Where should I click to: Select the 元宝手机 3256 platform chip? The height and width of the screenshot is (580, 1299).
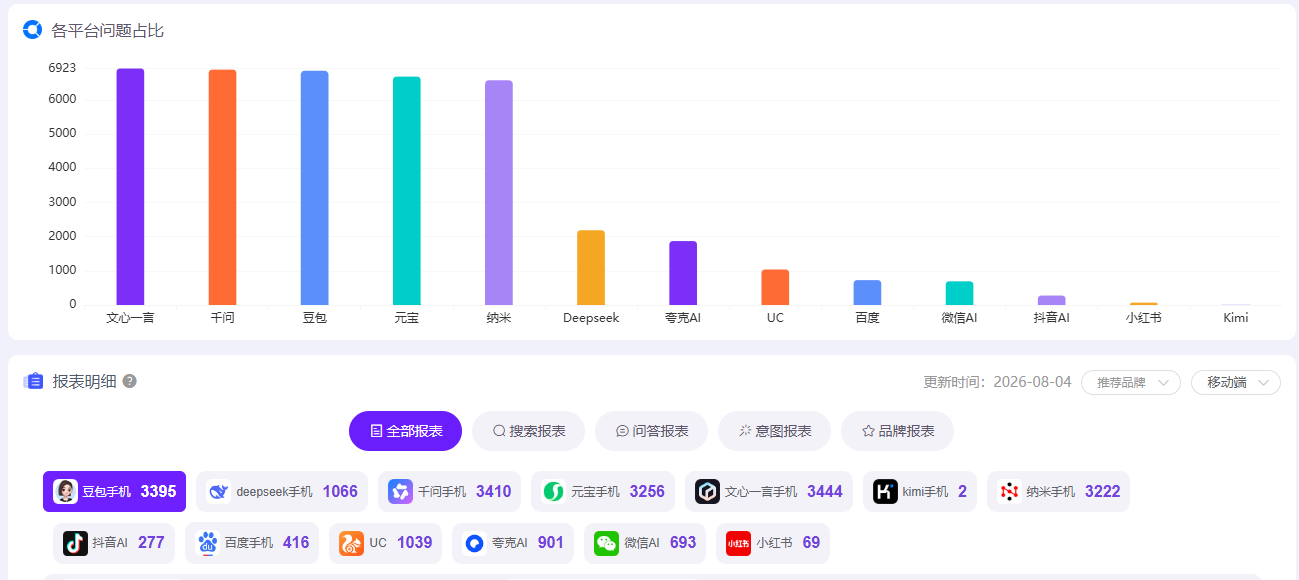point(603,491)
